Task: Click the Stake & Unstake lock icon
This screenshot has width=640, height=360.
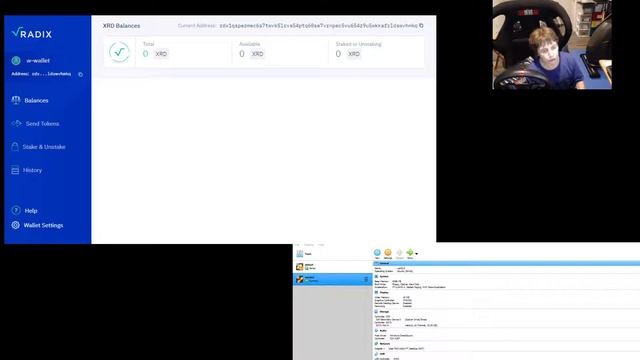Action: [15, 147]
